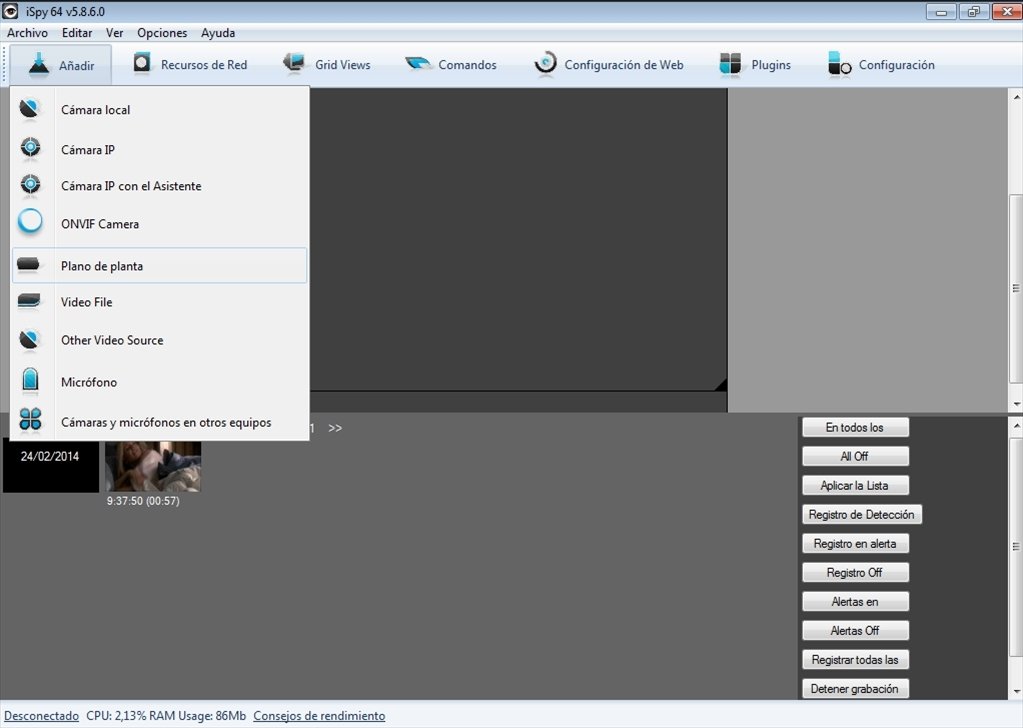Click the Configuración settings icon
Screen dimensions: 1023x728
[x=839, y=64]
